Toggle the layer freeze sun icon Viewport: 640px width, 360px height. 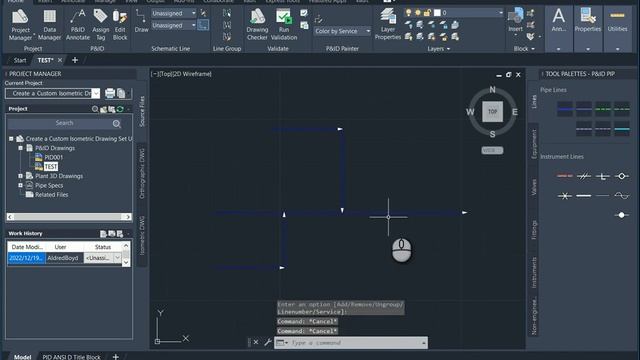pos(418,13)
